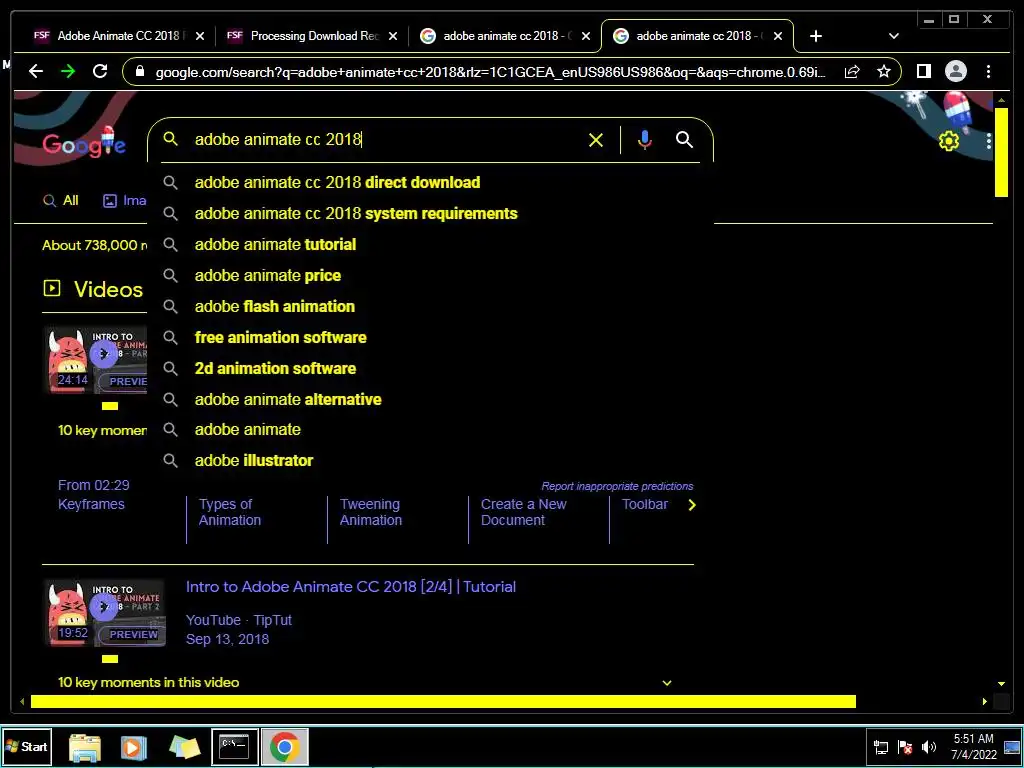Open 'Intro to Adobe Animate CC 2018 [2/4]' link
This screenshot has width=1024, height=768.
(351, 586)
